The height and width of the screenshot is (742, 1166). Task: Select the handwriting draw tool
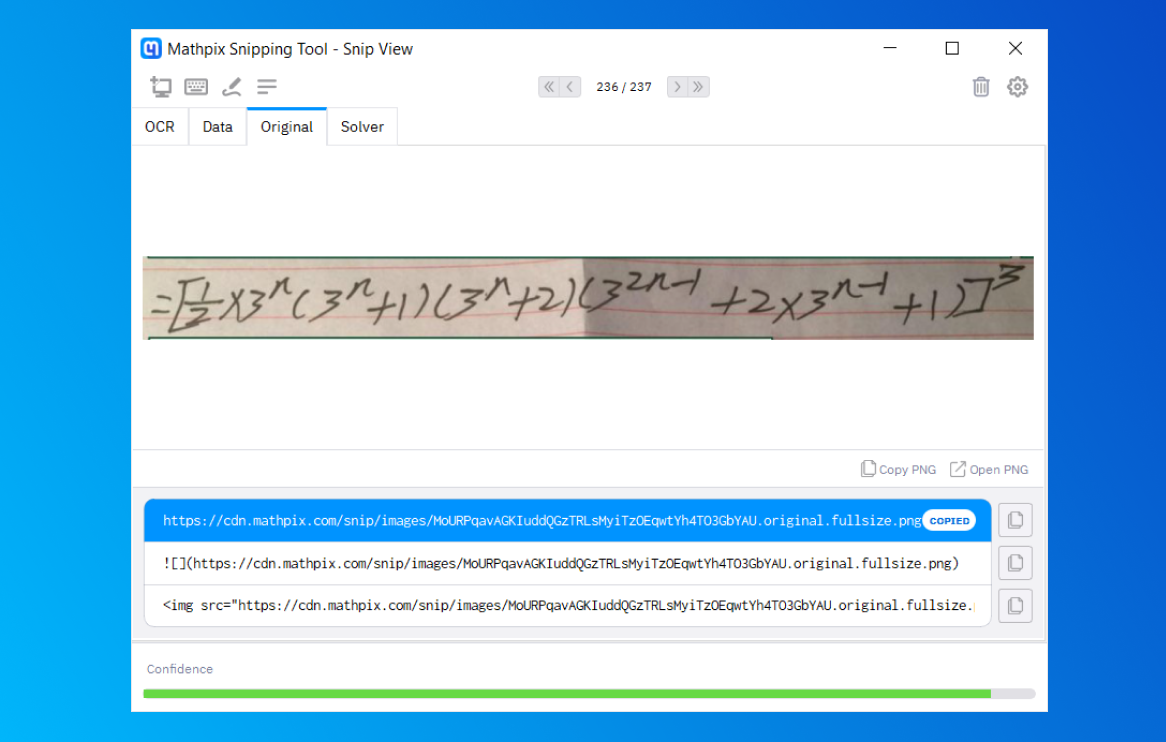tap(231, 87)
